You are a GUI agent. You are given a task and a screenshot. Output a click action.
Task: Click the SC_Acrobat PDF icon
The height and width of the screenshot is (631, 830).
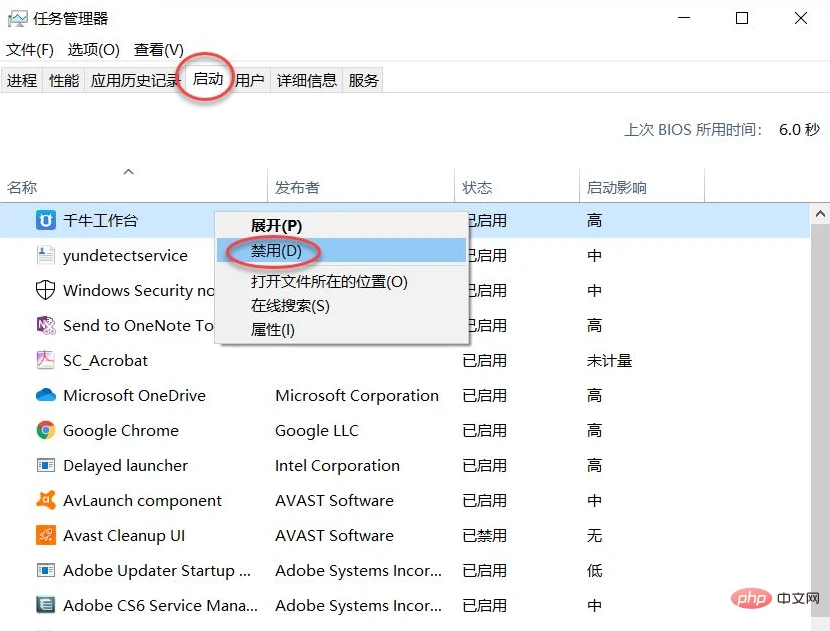[46, 360]
